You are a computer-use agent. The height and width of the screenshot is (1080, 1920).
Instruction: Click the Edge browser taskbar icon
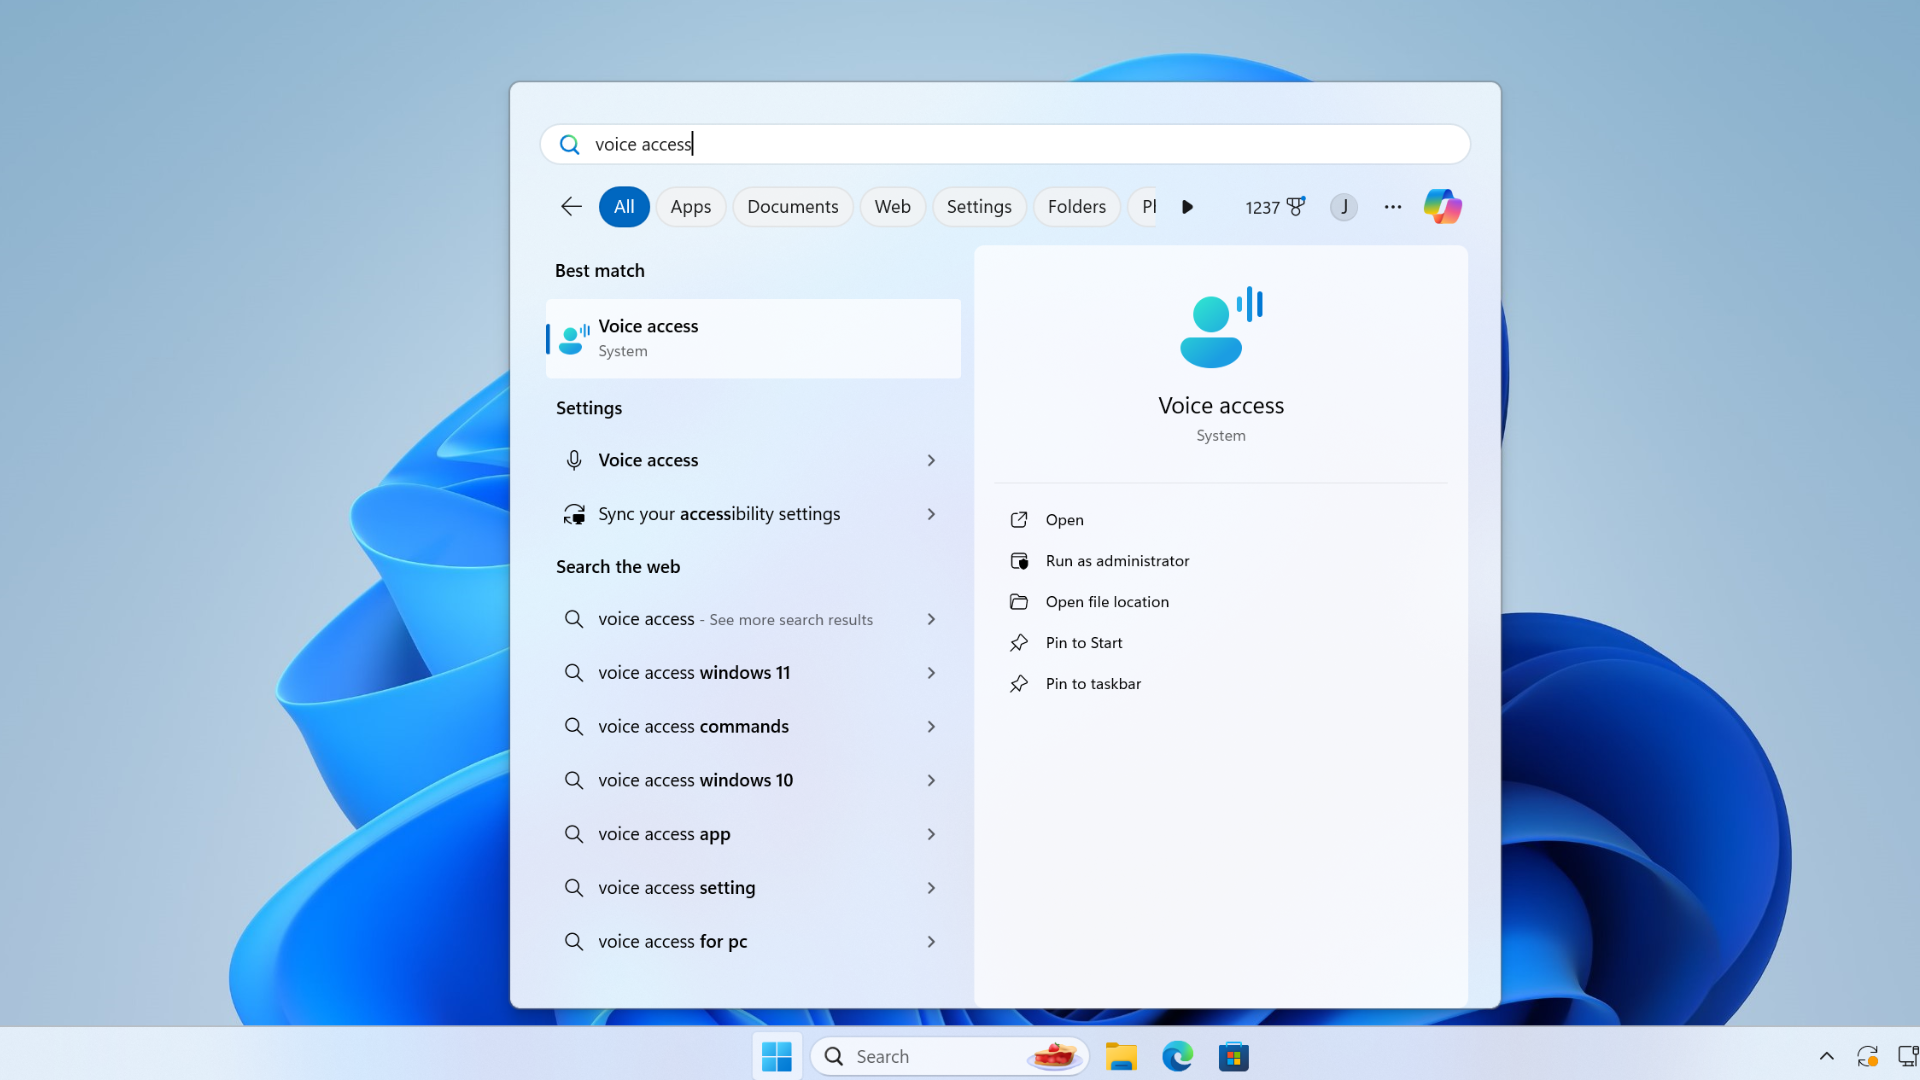[x=1178, y=1055]
